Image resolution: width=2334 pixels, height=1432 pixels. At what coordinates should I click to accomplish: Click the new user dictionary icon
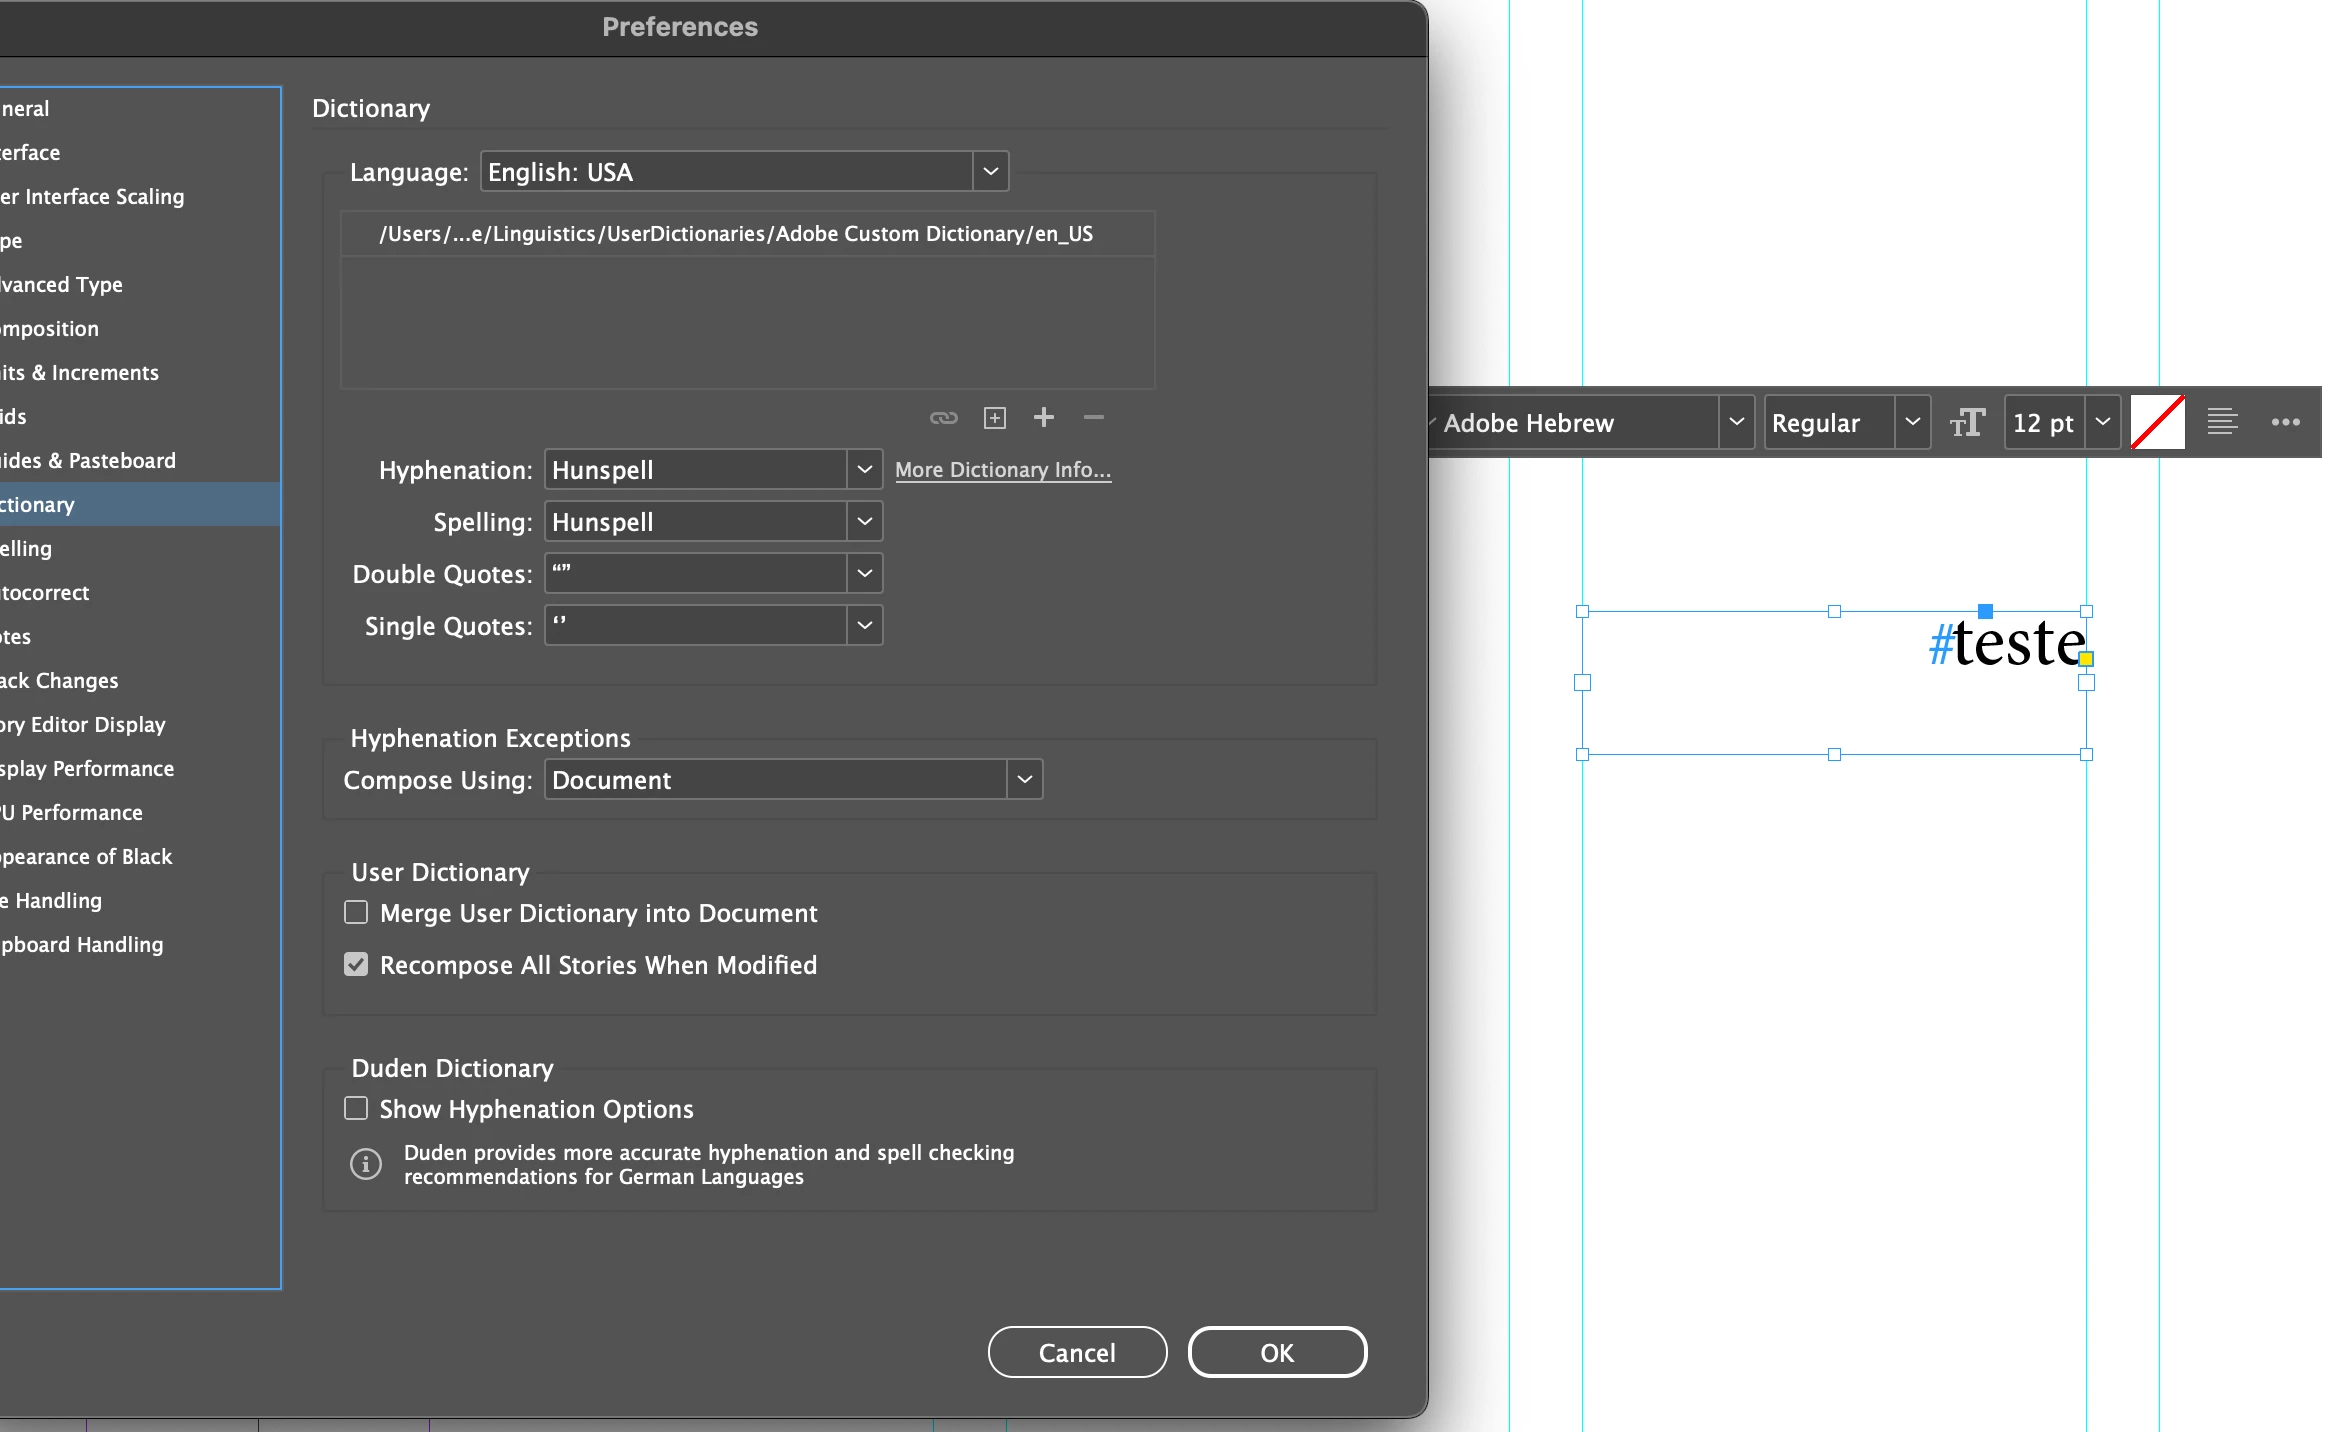(994, 418)
